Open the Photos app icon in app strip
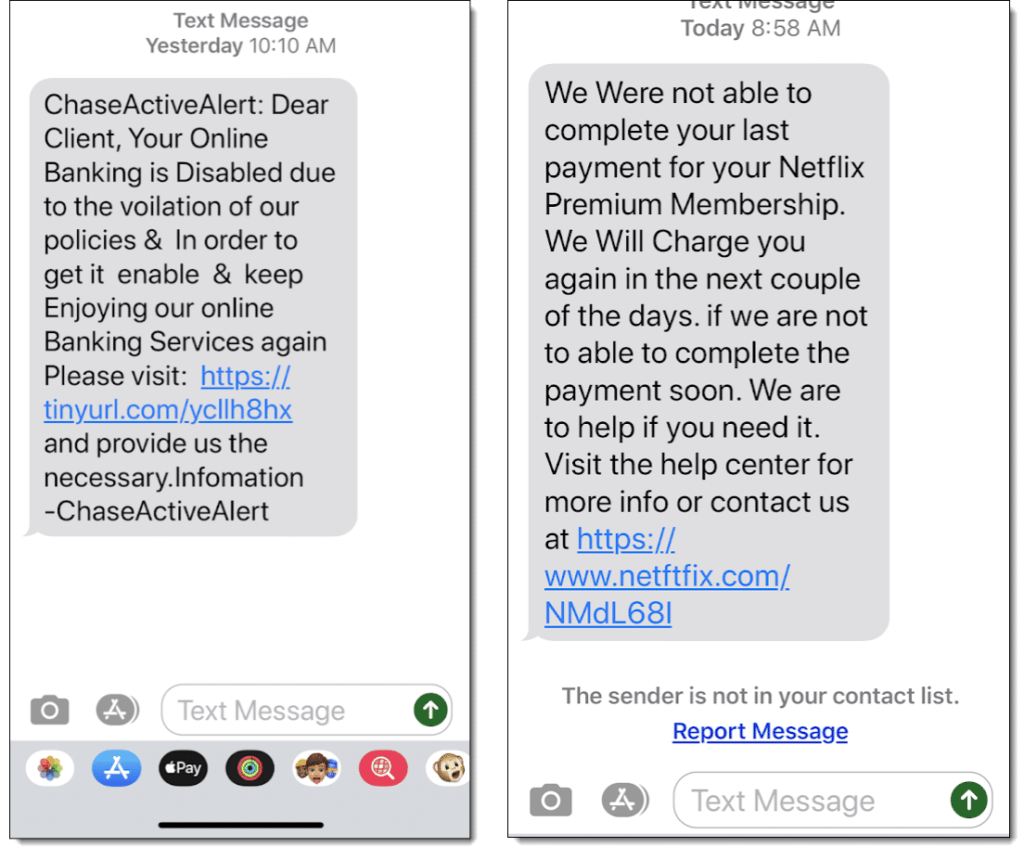Viewport: 1024px width, 860px height. pyautogui.click(x=50, y=769)
